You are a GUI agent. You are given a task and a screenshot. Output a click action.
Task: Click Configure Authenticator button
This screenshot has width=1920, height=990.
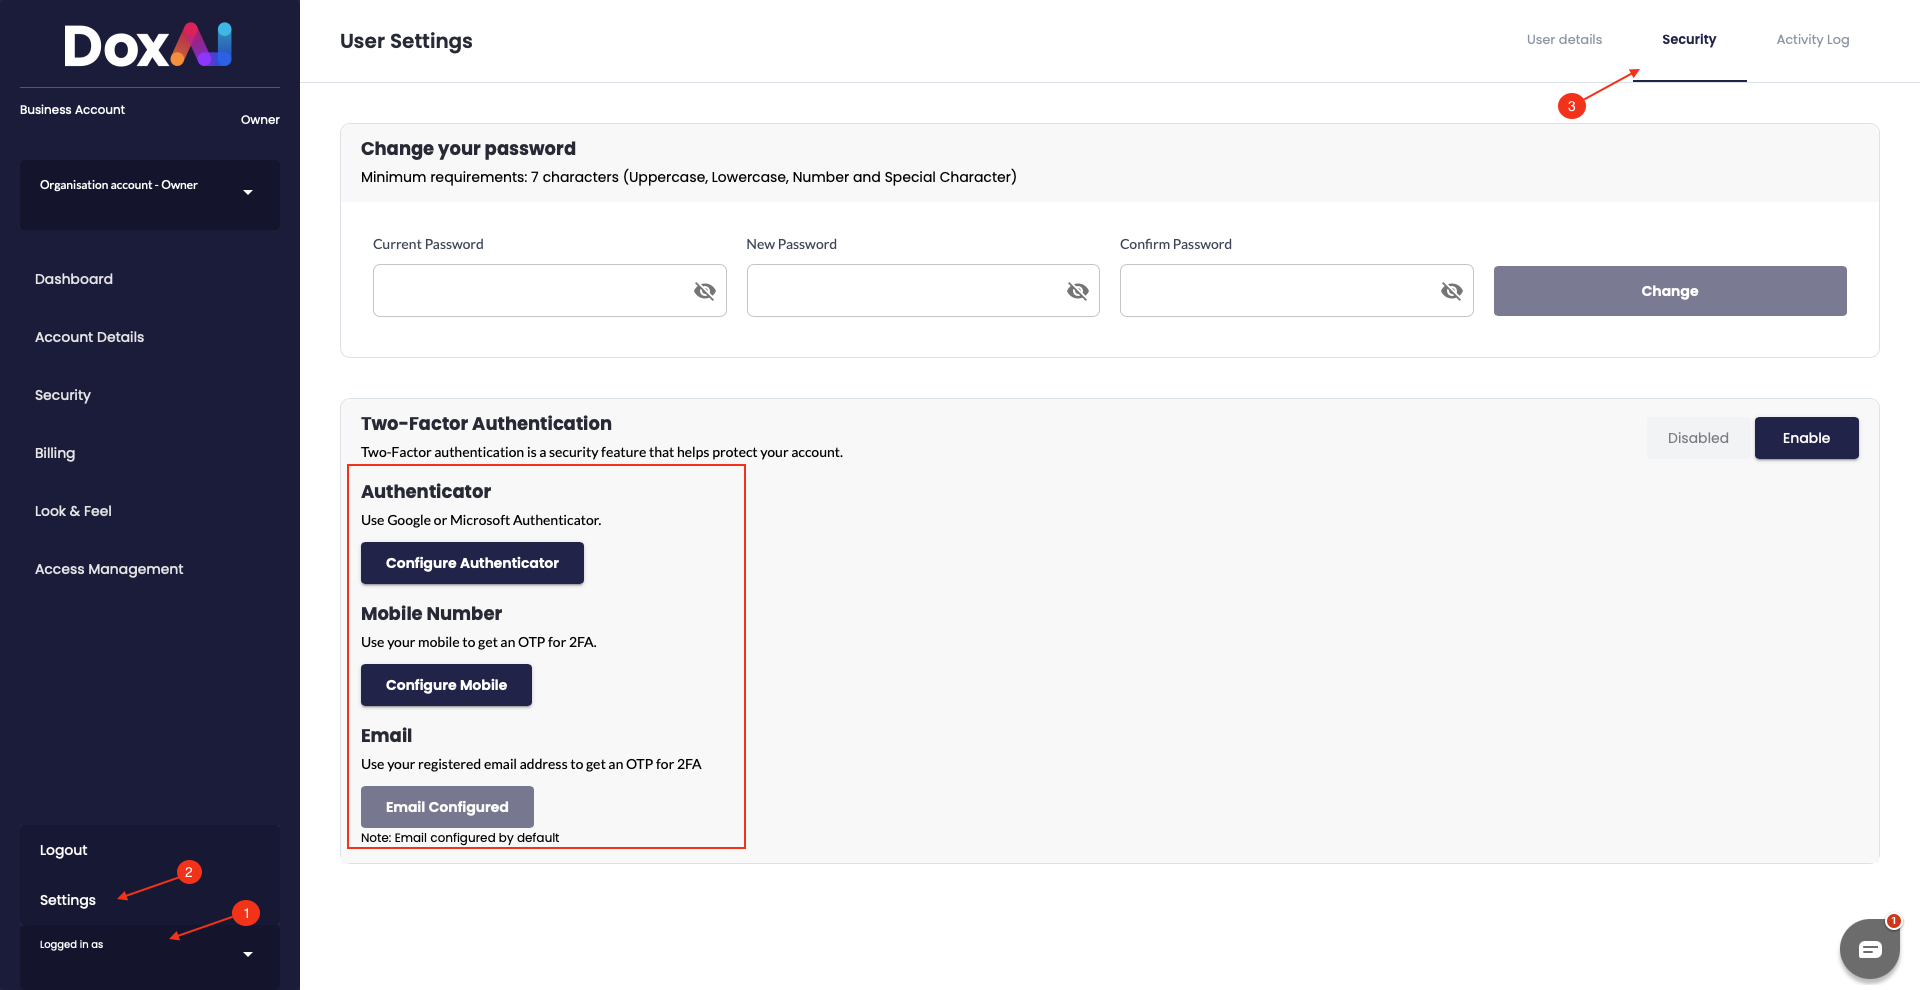(x=472, y=563)
